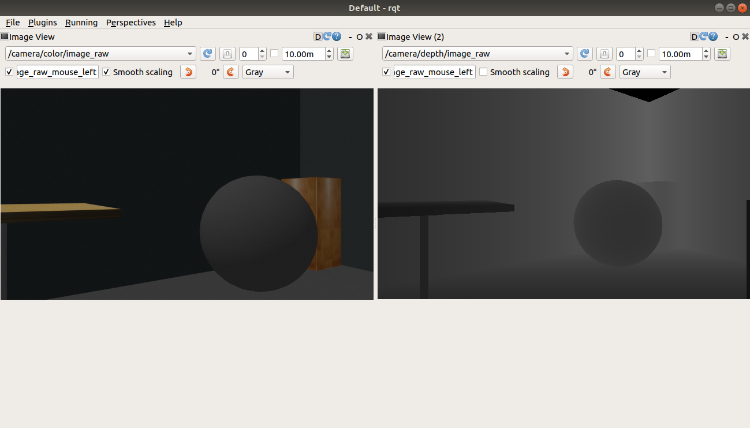Image resolution: width=750 pixels, height=428 pixels.
Task: Open help for the Image View (2) plugin
Action: click(713, 37)
